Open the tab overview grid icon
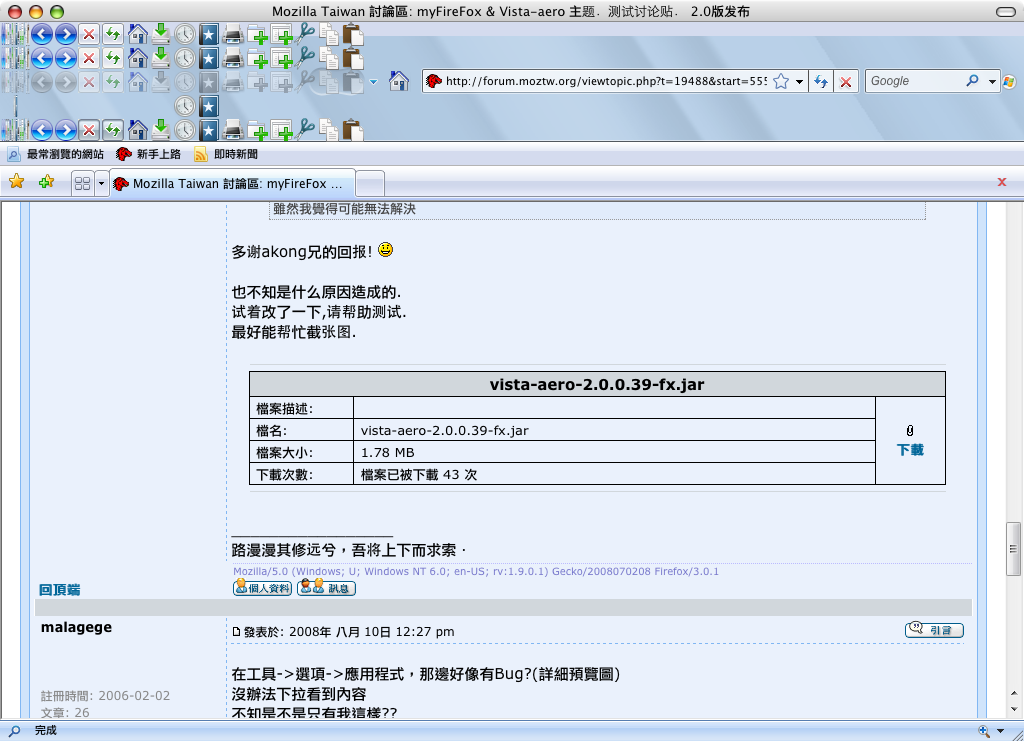Screen dimensions: 1024x742 pos(83,184)
